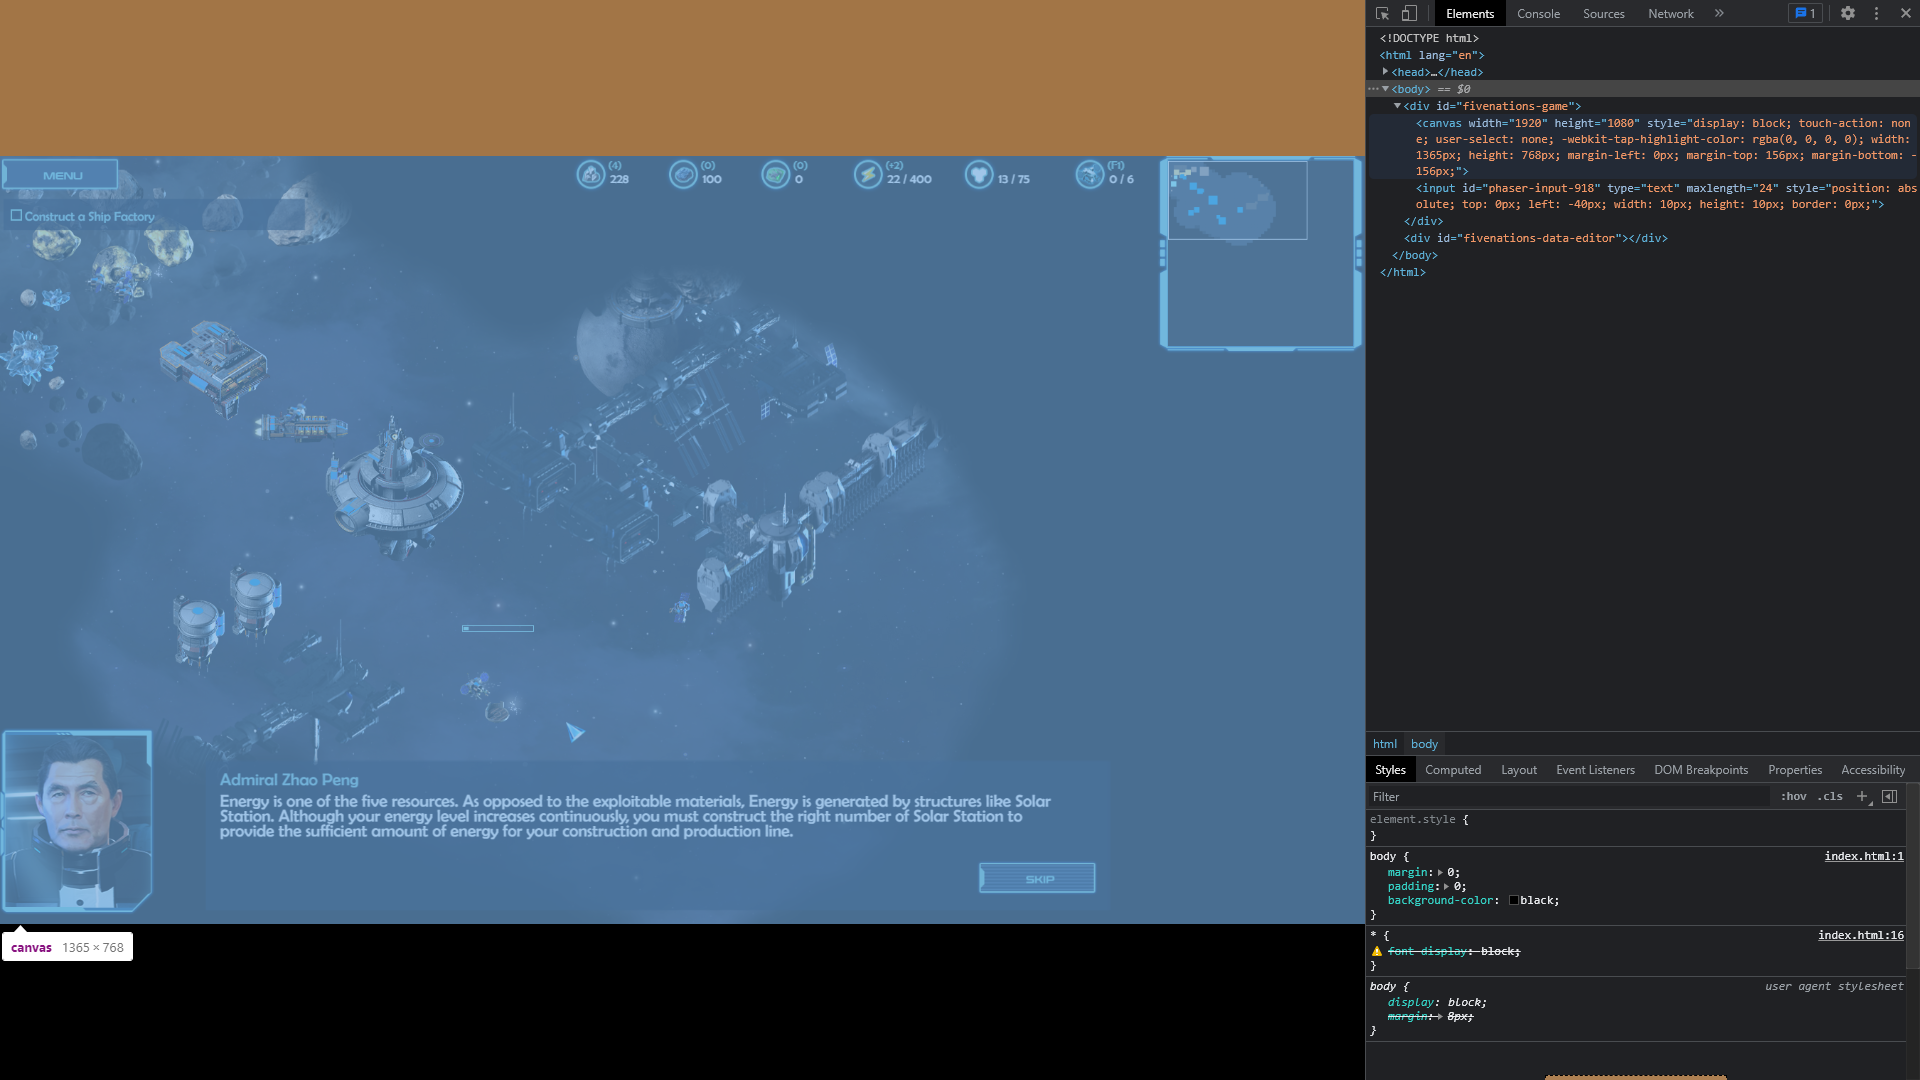Show more DevTools tabs with chevron
Screen dimensions: 1920x1080
click(1719, 14)
